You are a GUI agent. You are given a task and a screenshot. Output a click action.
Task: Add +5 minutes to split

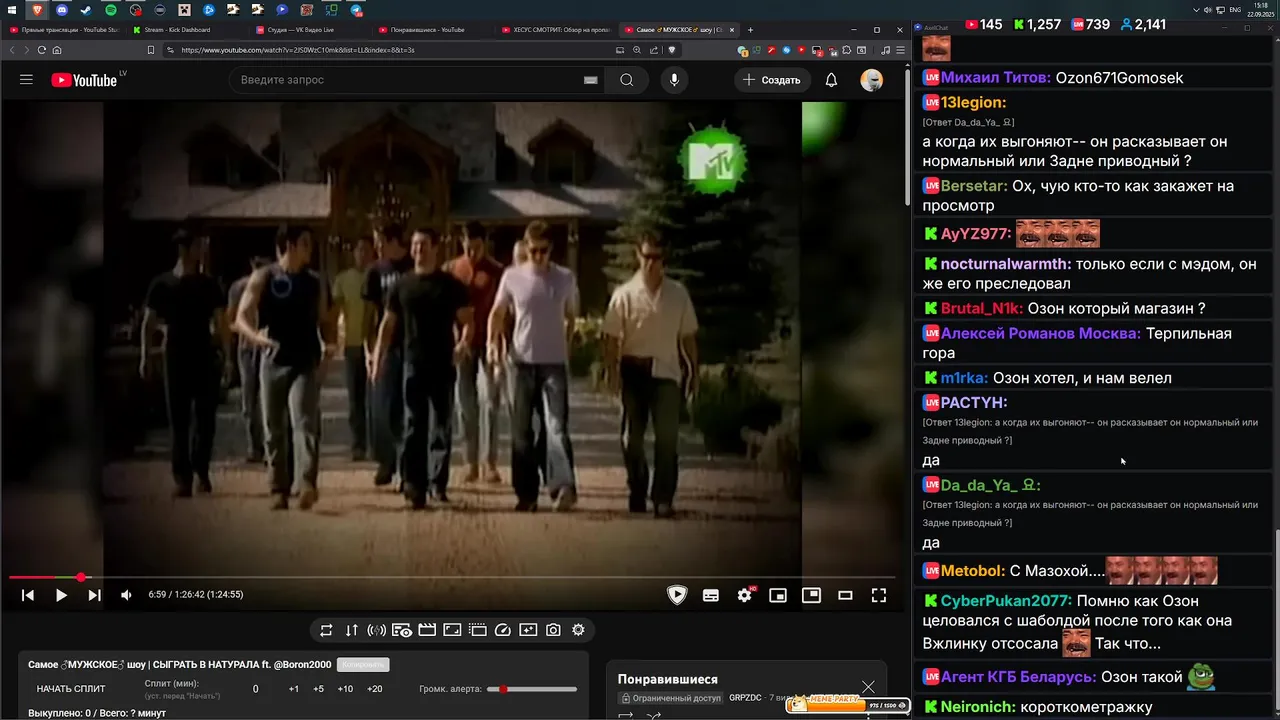318,689
